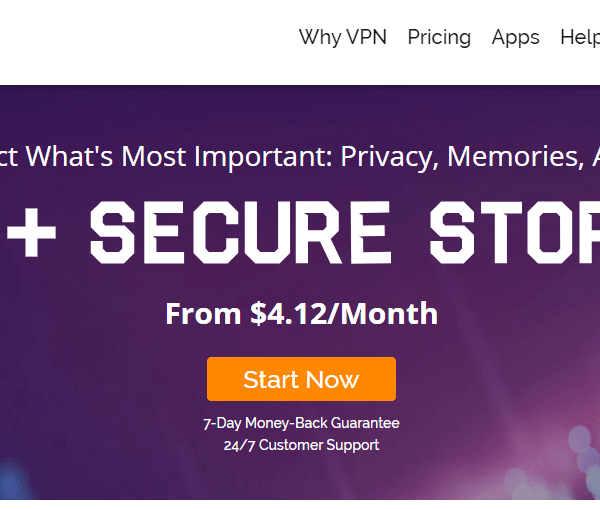Viewport: 600px width, 509px height.
Task: Click the cut-off STOR heading word
Action: 515,232
